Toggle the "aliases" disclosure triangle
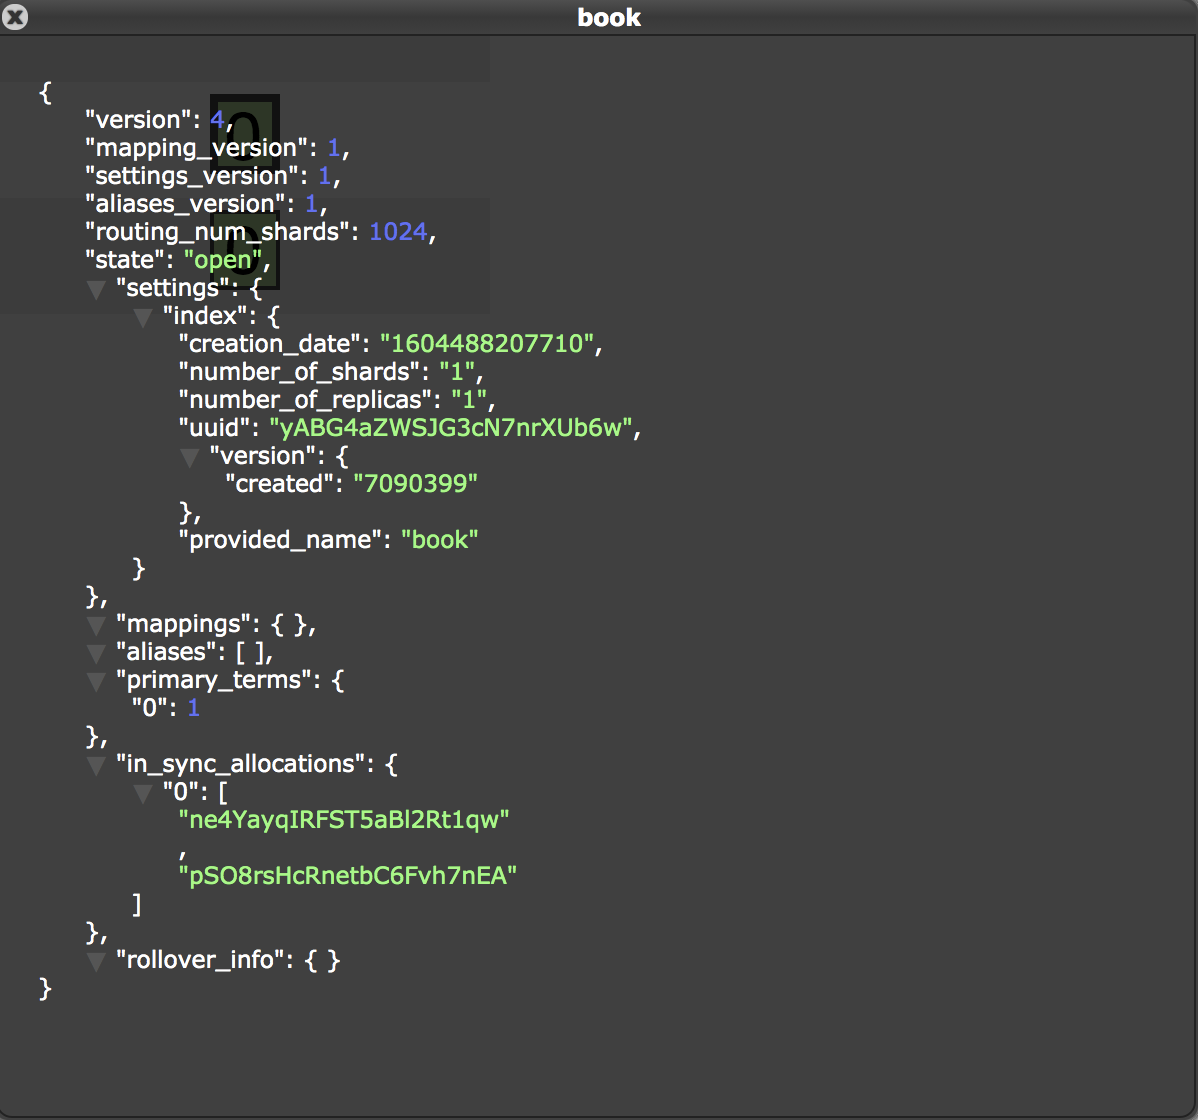Viewport: 1198px width, 1120px height. [96, 653]
